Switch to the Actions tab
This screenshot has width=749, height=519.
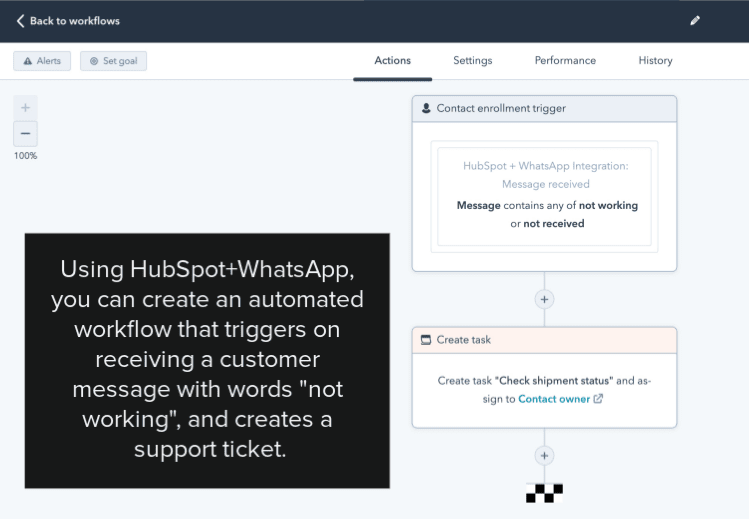click(393, 61)
